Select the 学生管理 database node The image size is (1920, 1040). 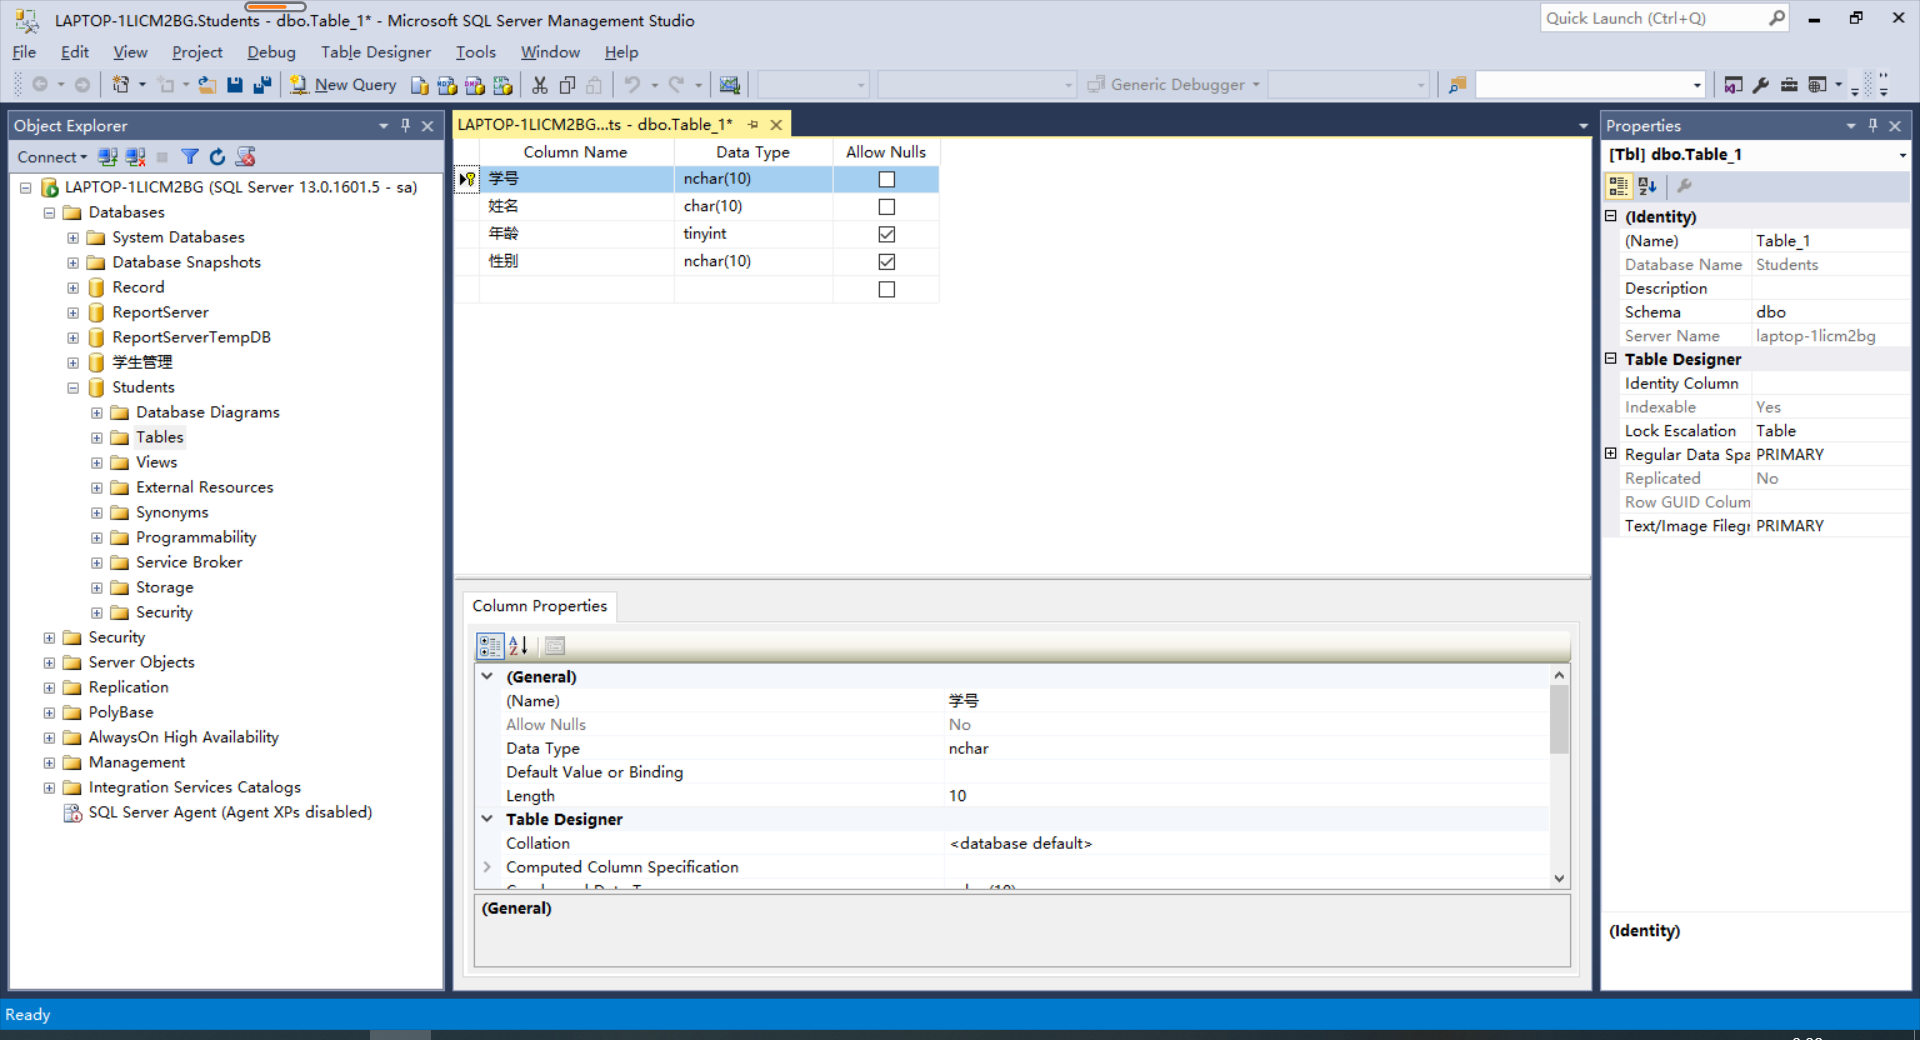[x=142, y=362]
